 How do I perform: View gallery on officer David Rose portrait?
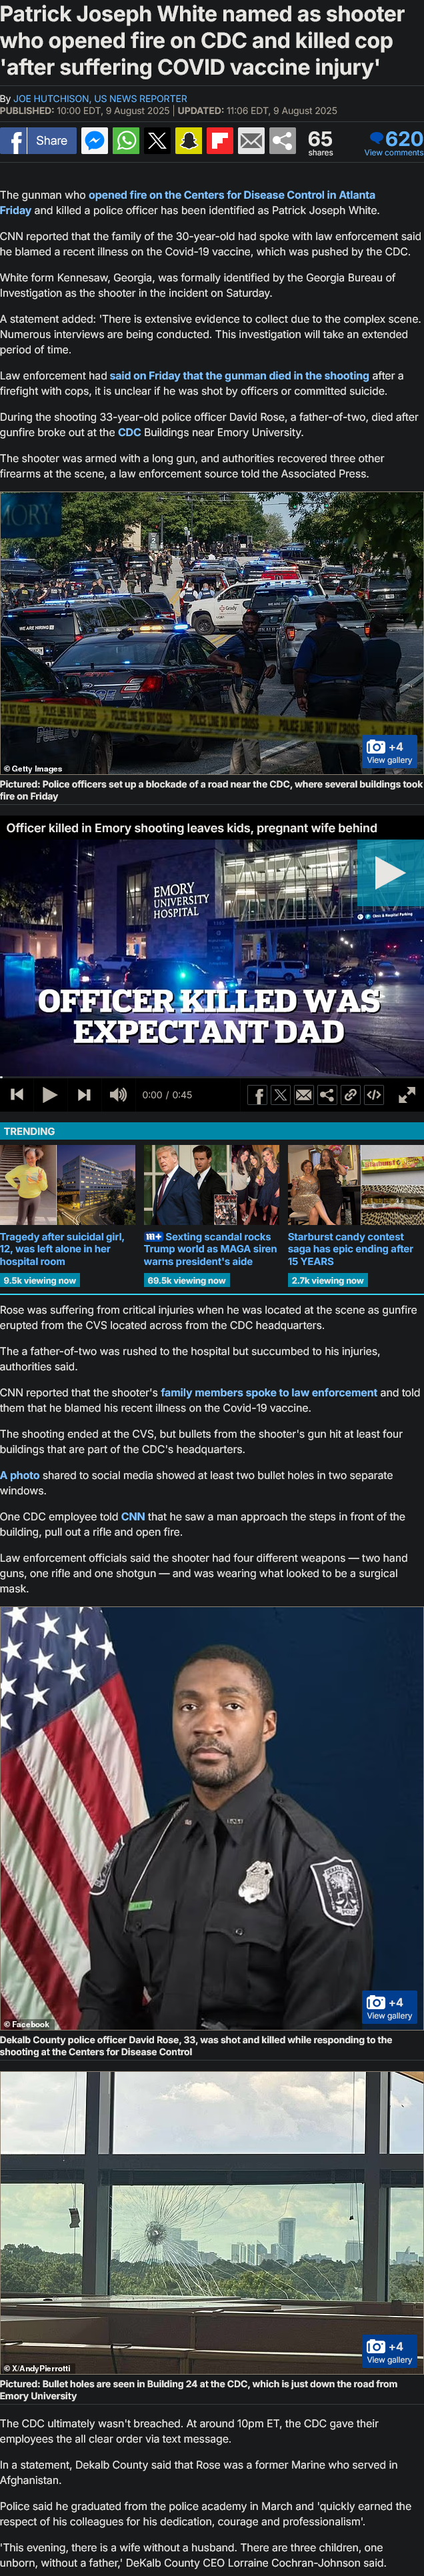(389, 2007)
